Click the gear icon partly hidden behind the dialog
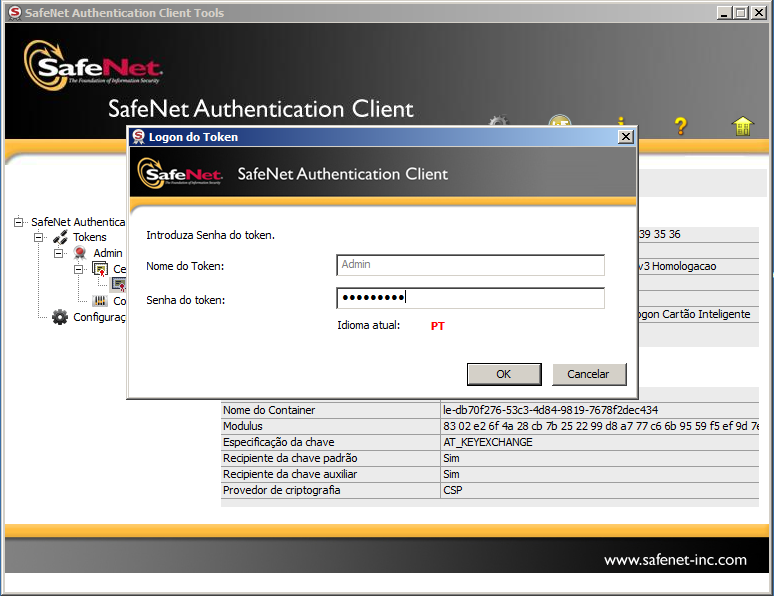774x596 pixels. [498, 121]
